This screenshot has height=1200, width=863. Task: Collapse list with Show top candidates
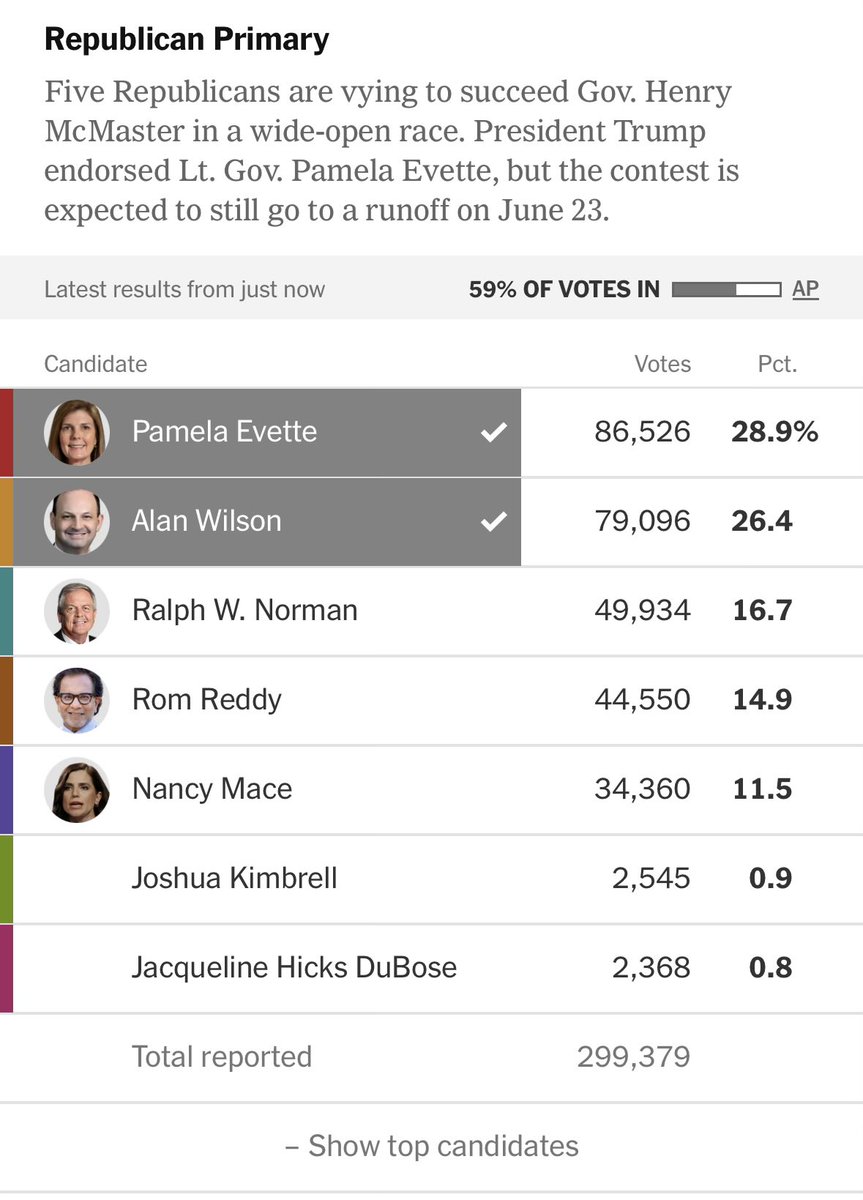431,1146
